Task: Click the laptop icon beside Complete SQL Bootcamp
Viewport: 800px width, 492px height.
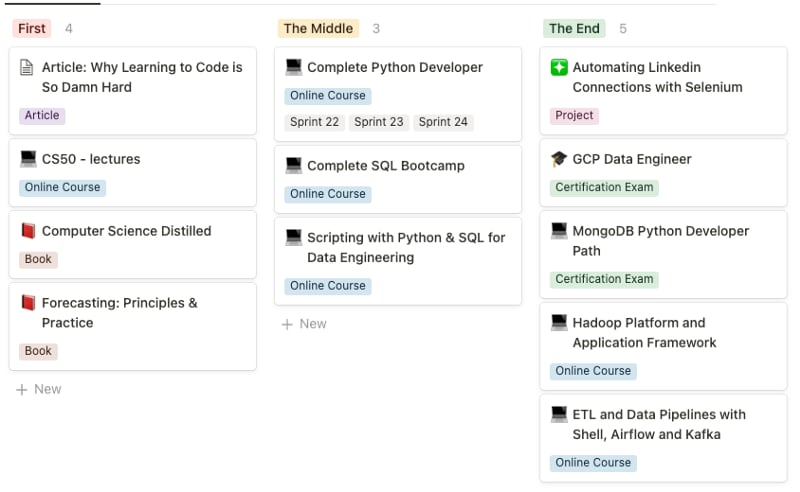Action: pos(293,166)
